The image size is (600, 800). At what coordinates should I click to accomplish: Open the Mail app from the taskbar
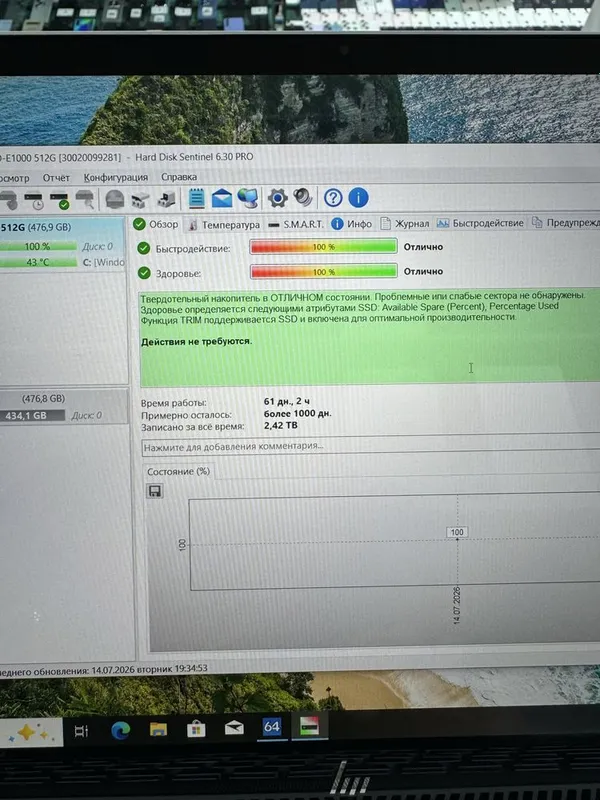(x=234, y=728)
